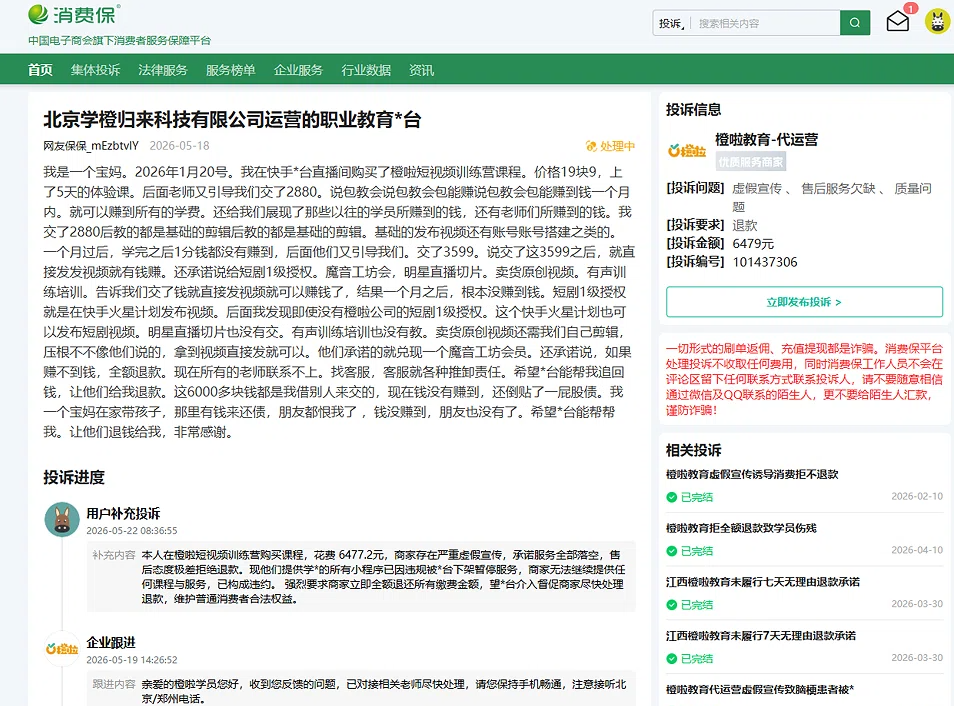Click the date 2026-02-10 in related complaints
This screenshot has height=706, width=954.
(917, 497)
